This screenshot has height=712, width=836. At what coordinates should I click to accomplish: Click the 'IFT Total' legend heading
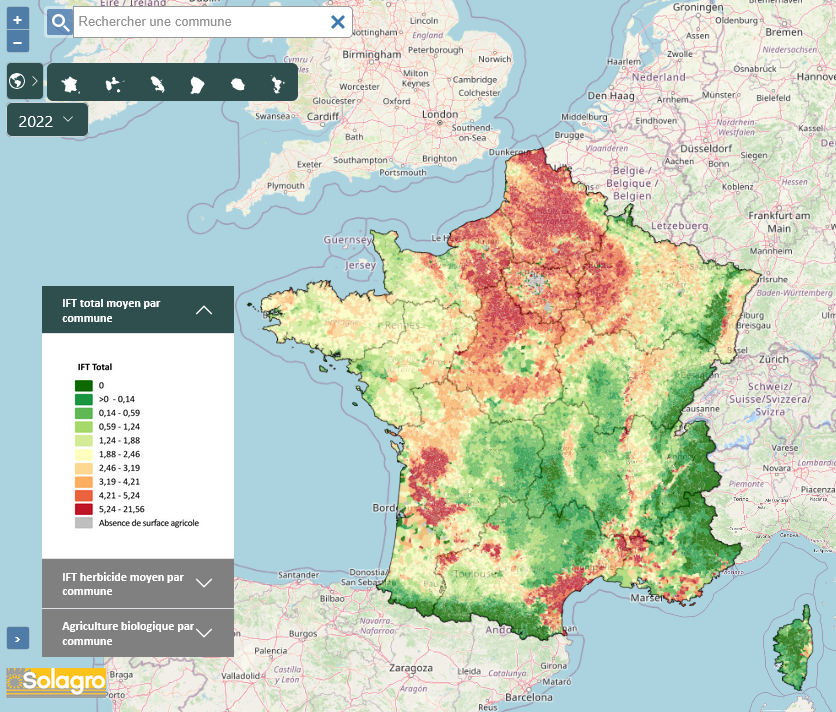point(95,367)
